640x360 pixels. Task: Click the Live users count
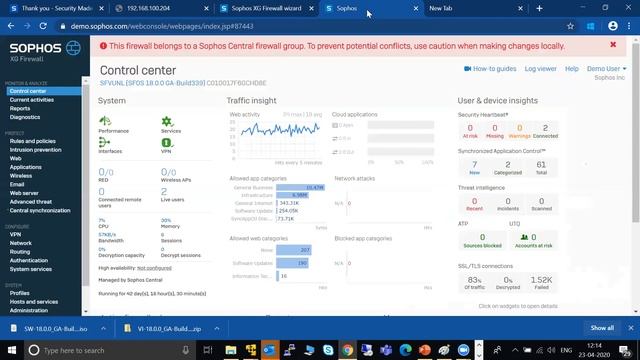click(164, 191)
